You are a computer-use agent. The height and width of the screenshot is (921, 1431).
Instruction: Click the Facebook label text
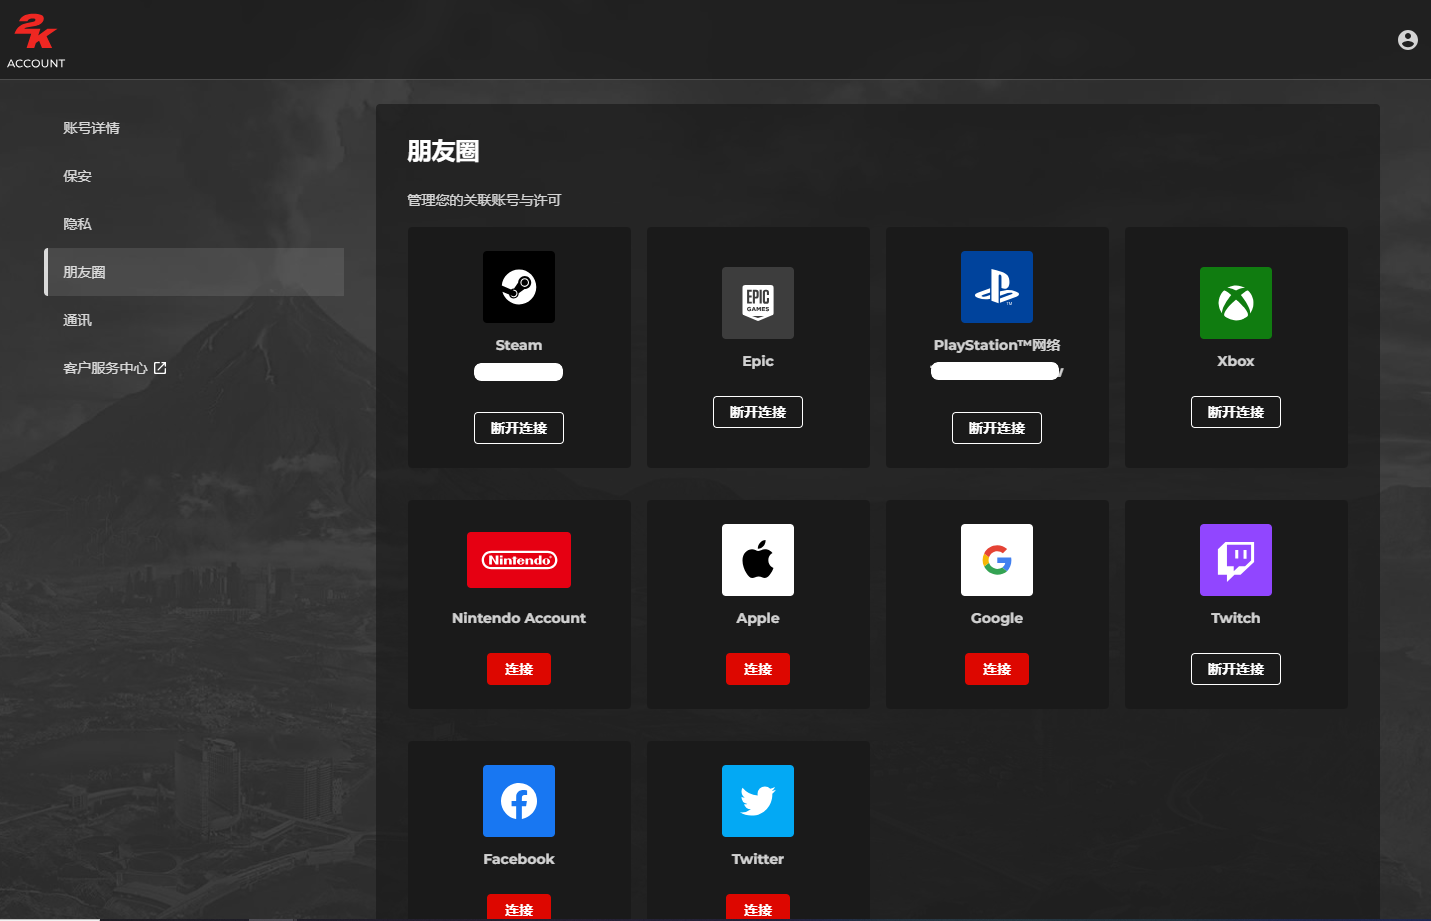pos(519,859)
